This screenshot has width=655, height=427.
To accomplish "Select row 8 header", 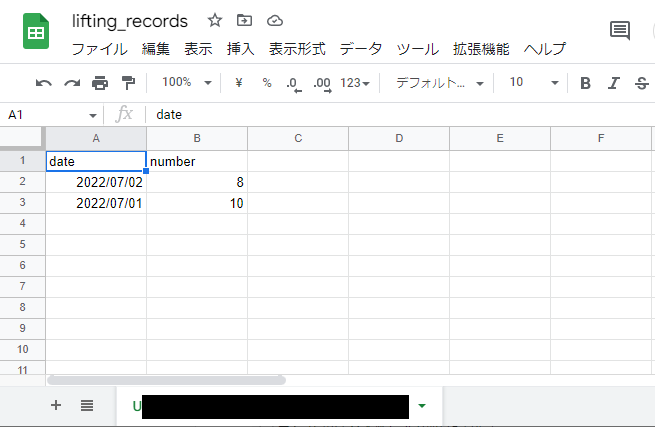I will (23, 308).
